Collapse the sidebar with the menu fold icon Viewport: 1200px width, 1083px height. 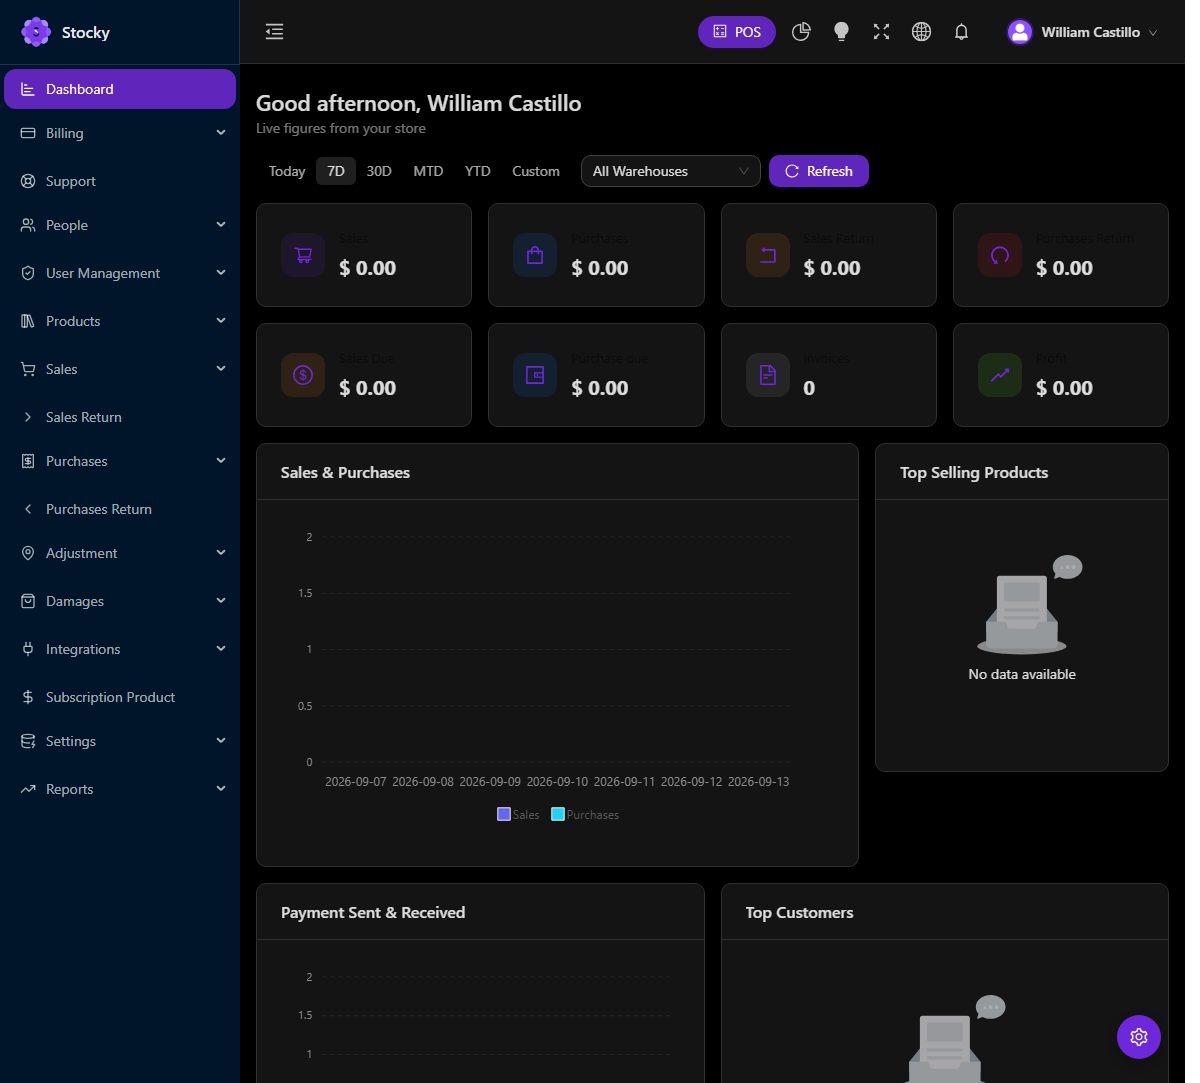274,32
